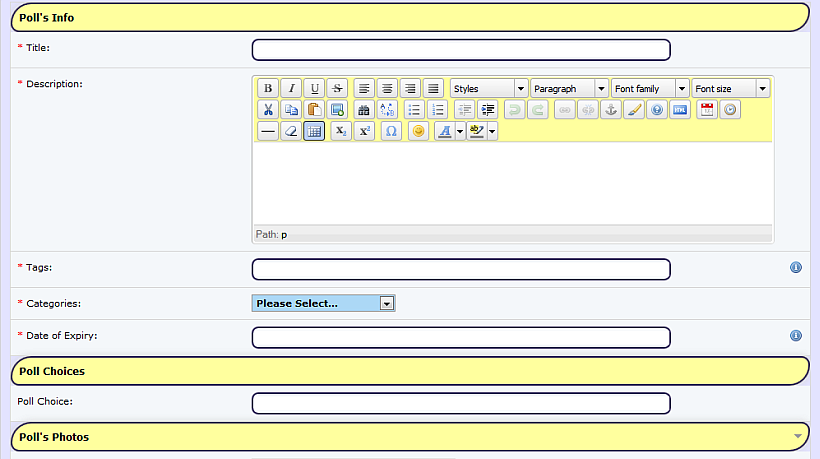Click the info icon beside Tags field
The height and width of the screenshot is (459, 820).
point(796,268)
